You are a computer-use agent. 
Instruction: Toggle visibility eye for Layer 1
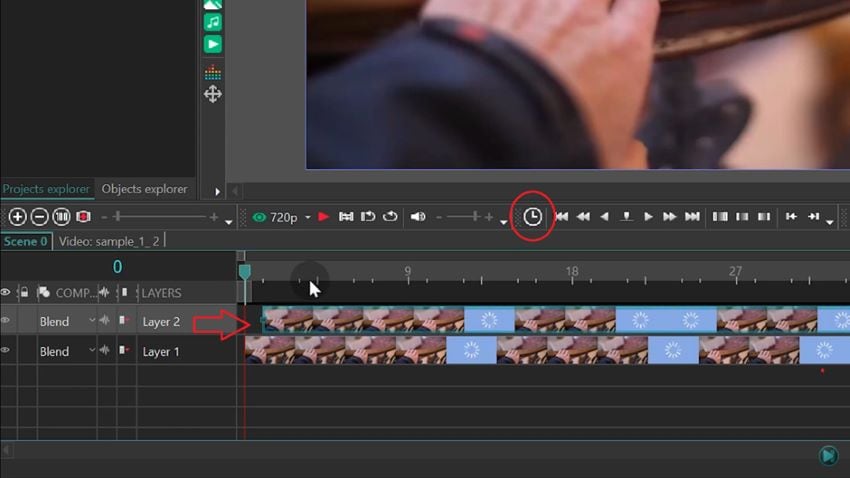(5, 350)
